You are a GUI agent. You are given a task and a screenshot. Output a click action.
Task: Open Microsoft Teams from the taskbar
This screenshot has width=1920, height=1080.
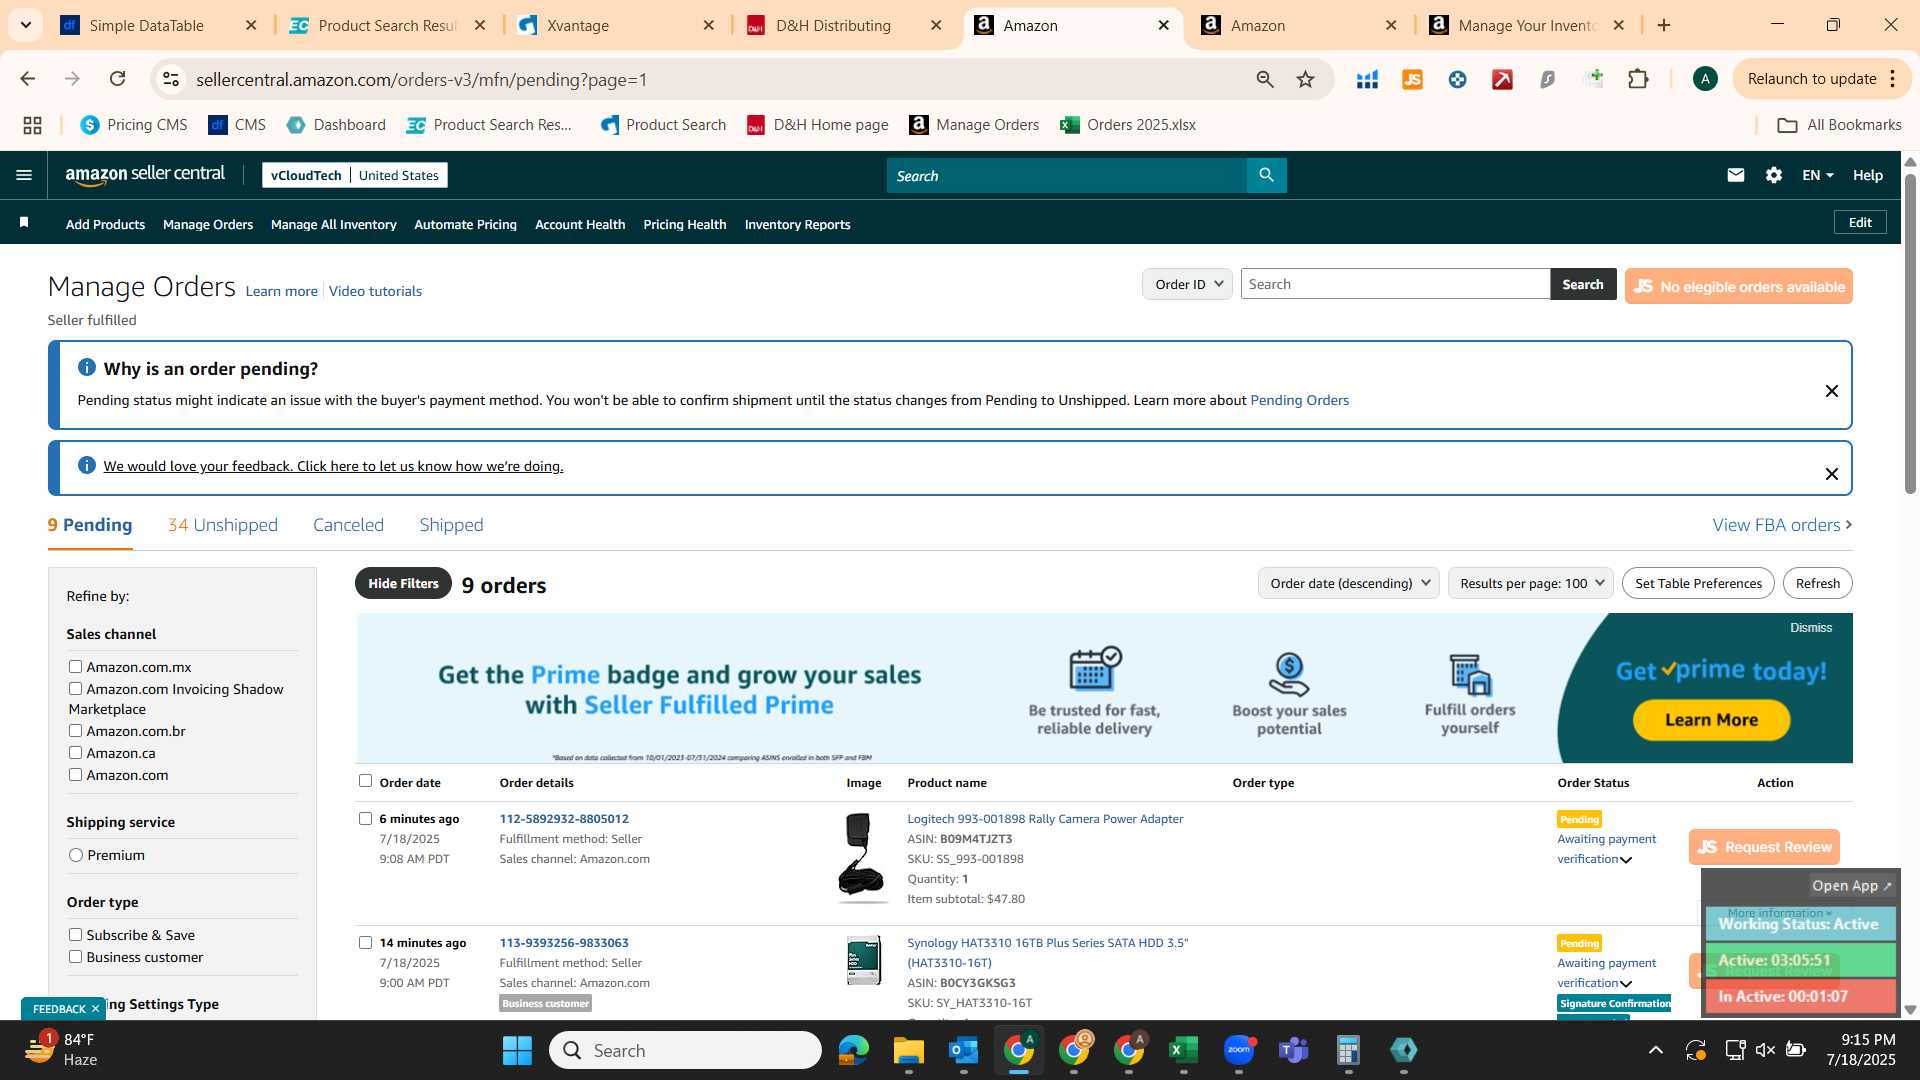[x=1294, y=1050]
